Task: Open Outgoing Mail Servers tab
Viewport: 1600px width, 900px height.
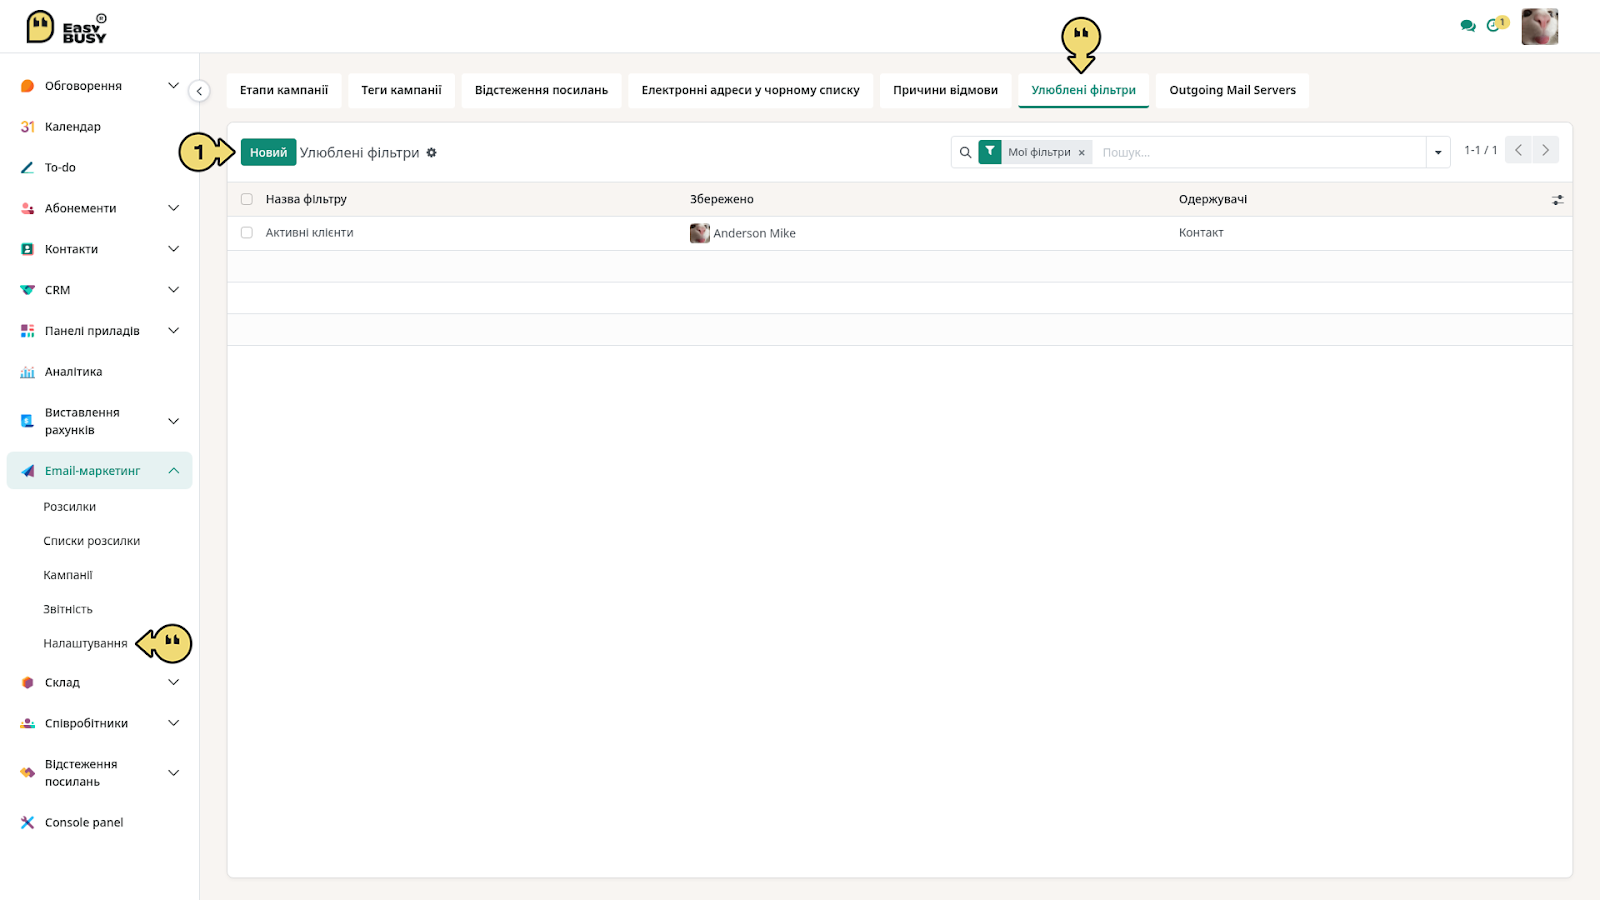Action: click(1232, 90)
